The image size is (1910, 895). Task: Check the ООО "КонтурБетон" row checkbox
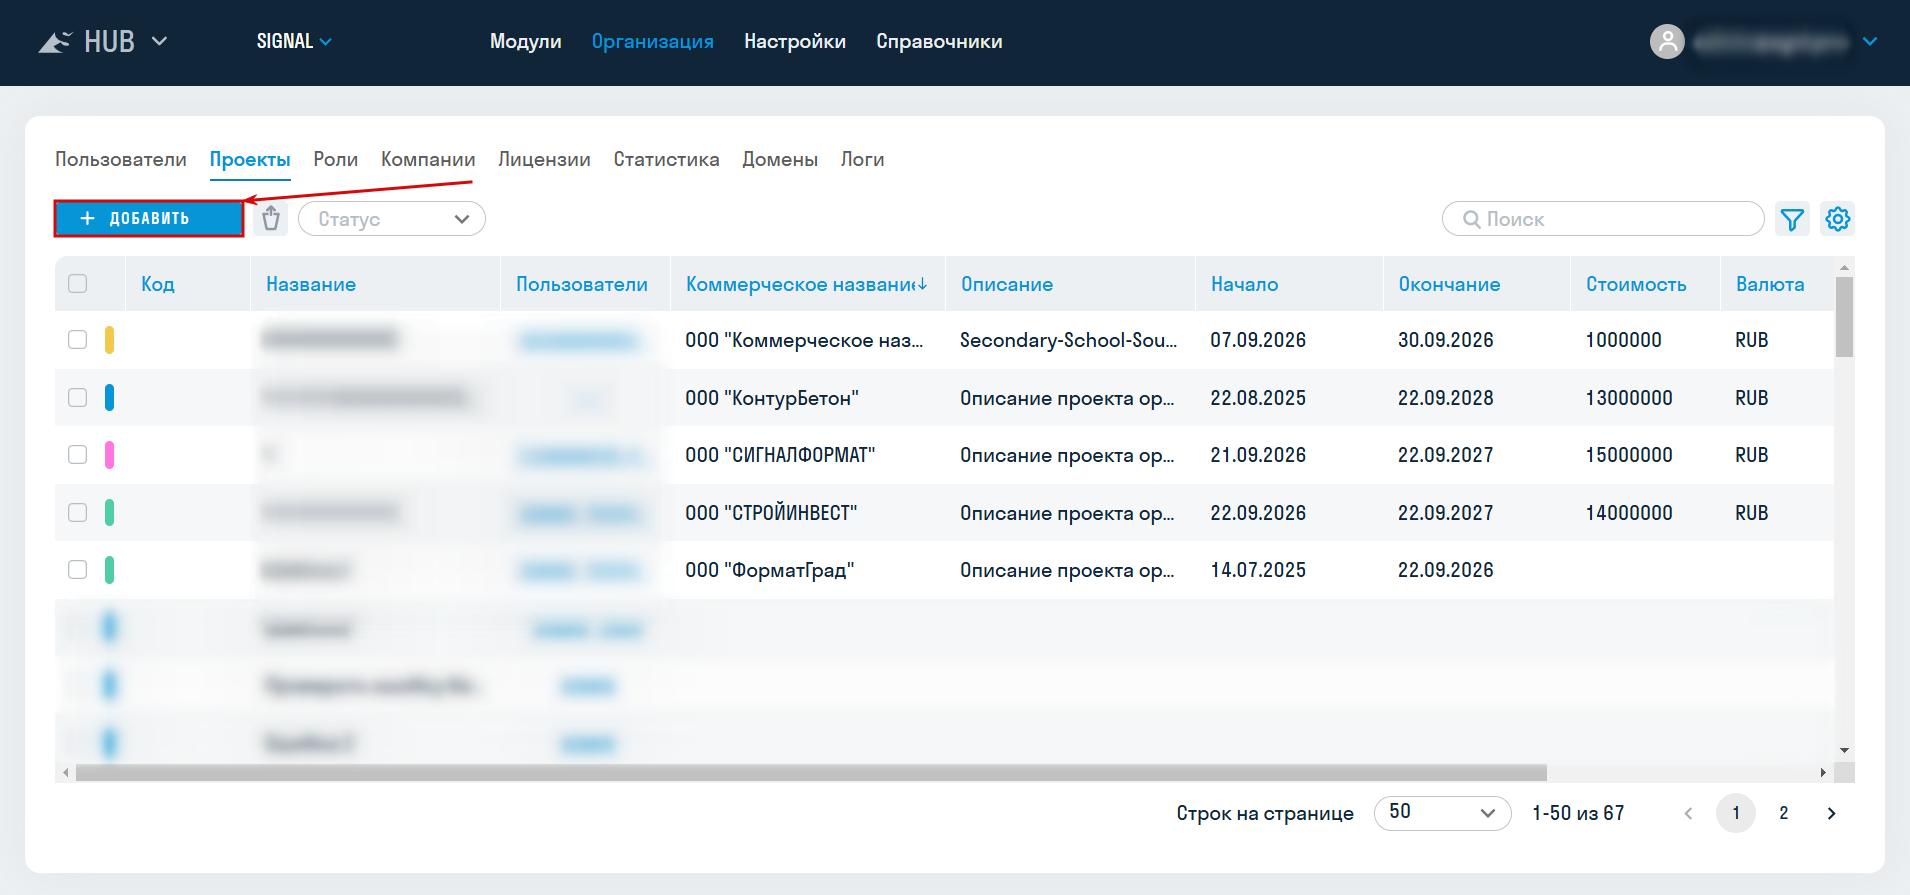[78, 398]
